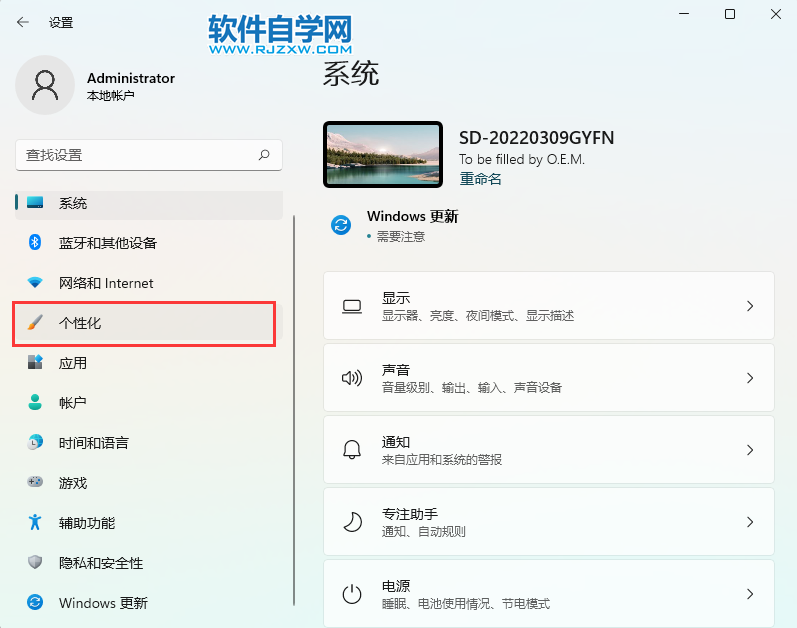Click the 应用 apps icon

coord(35,363)
